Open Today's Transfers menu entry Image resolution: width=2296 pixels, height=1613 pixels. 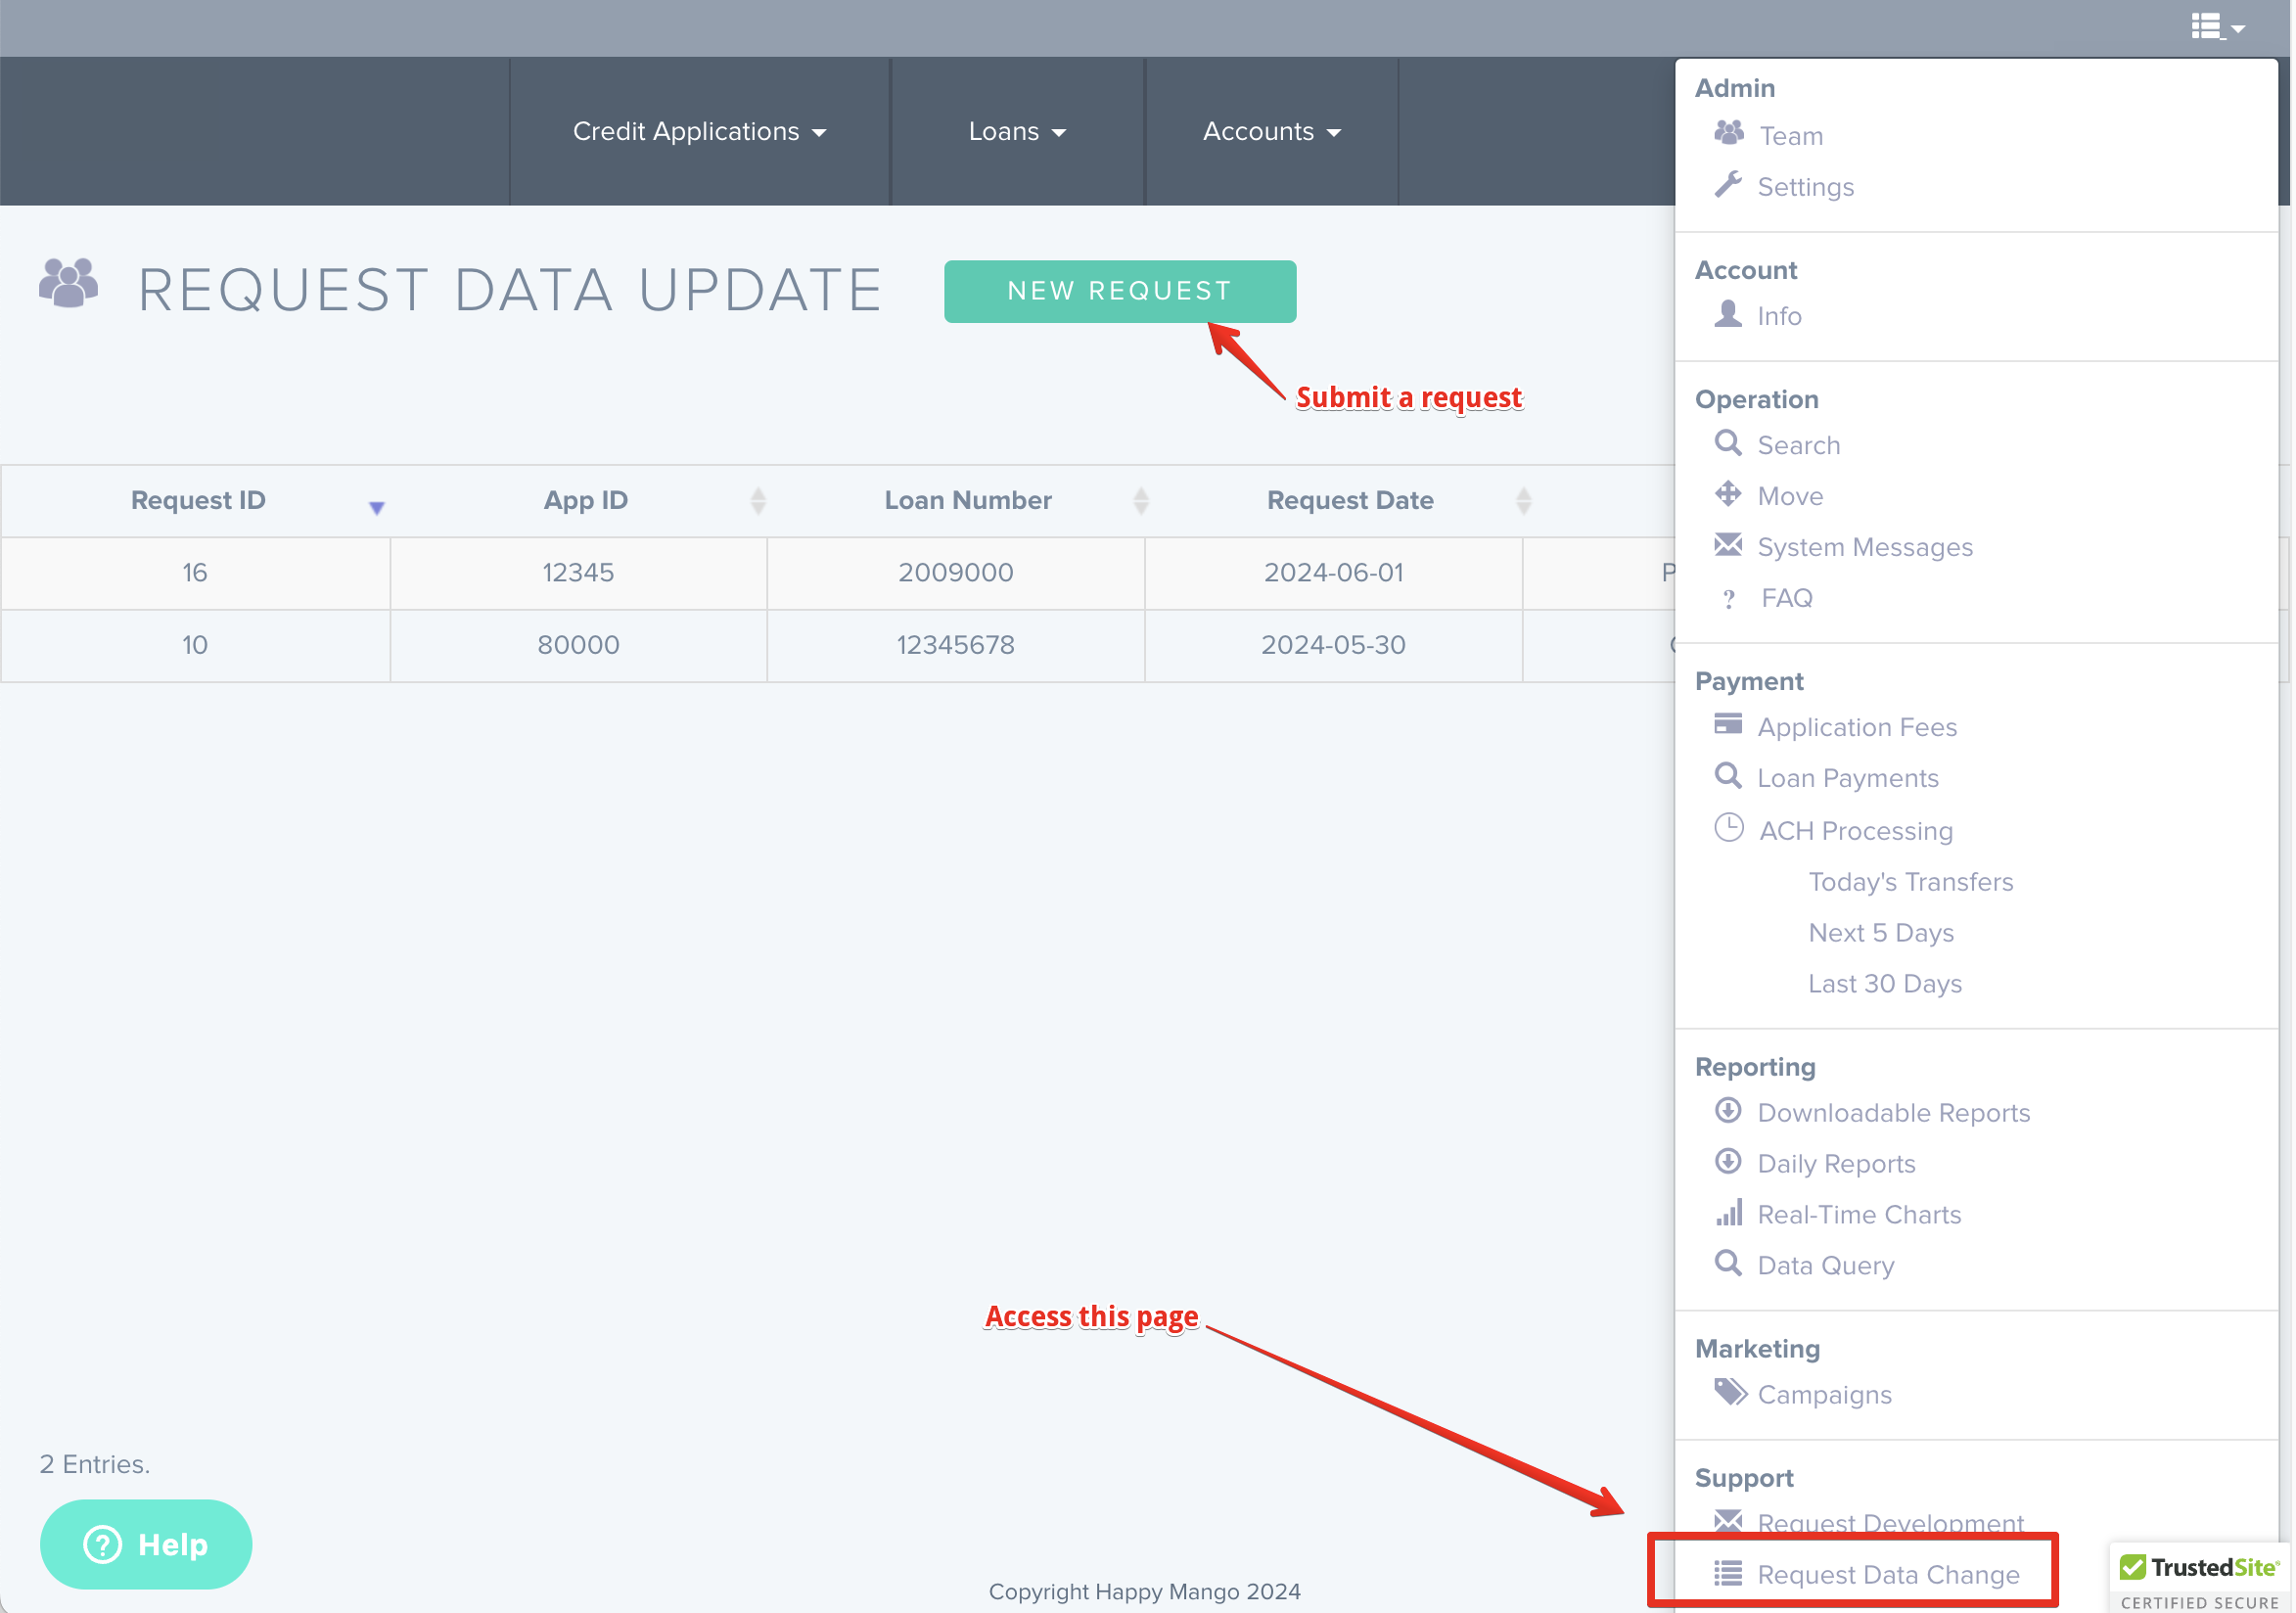tap(1910, 882)
